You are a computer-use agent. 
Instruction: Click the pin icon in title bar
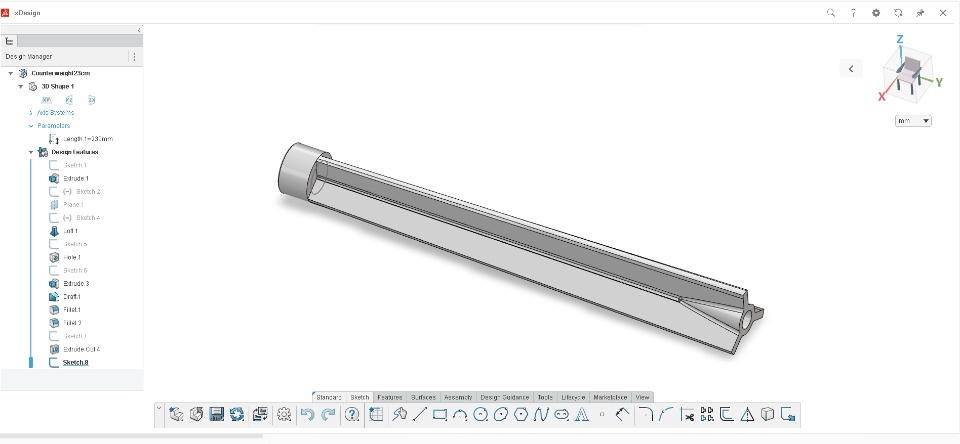point(920,12)
